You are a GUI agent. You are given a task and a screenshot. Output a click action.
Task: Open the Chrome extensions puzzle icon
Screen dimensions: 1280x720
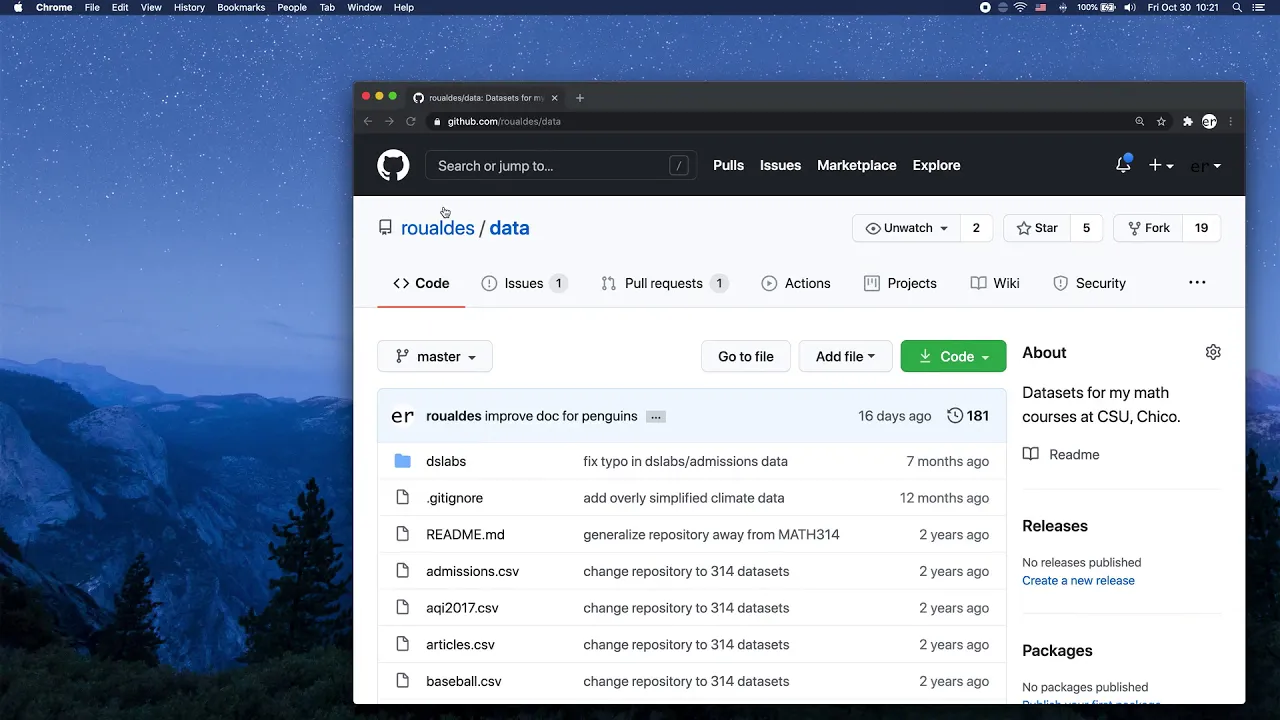point(1187,121)
